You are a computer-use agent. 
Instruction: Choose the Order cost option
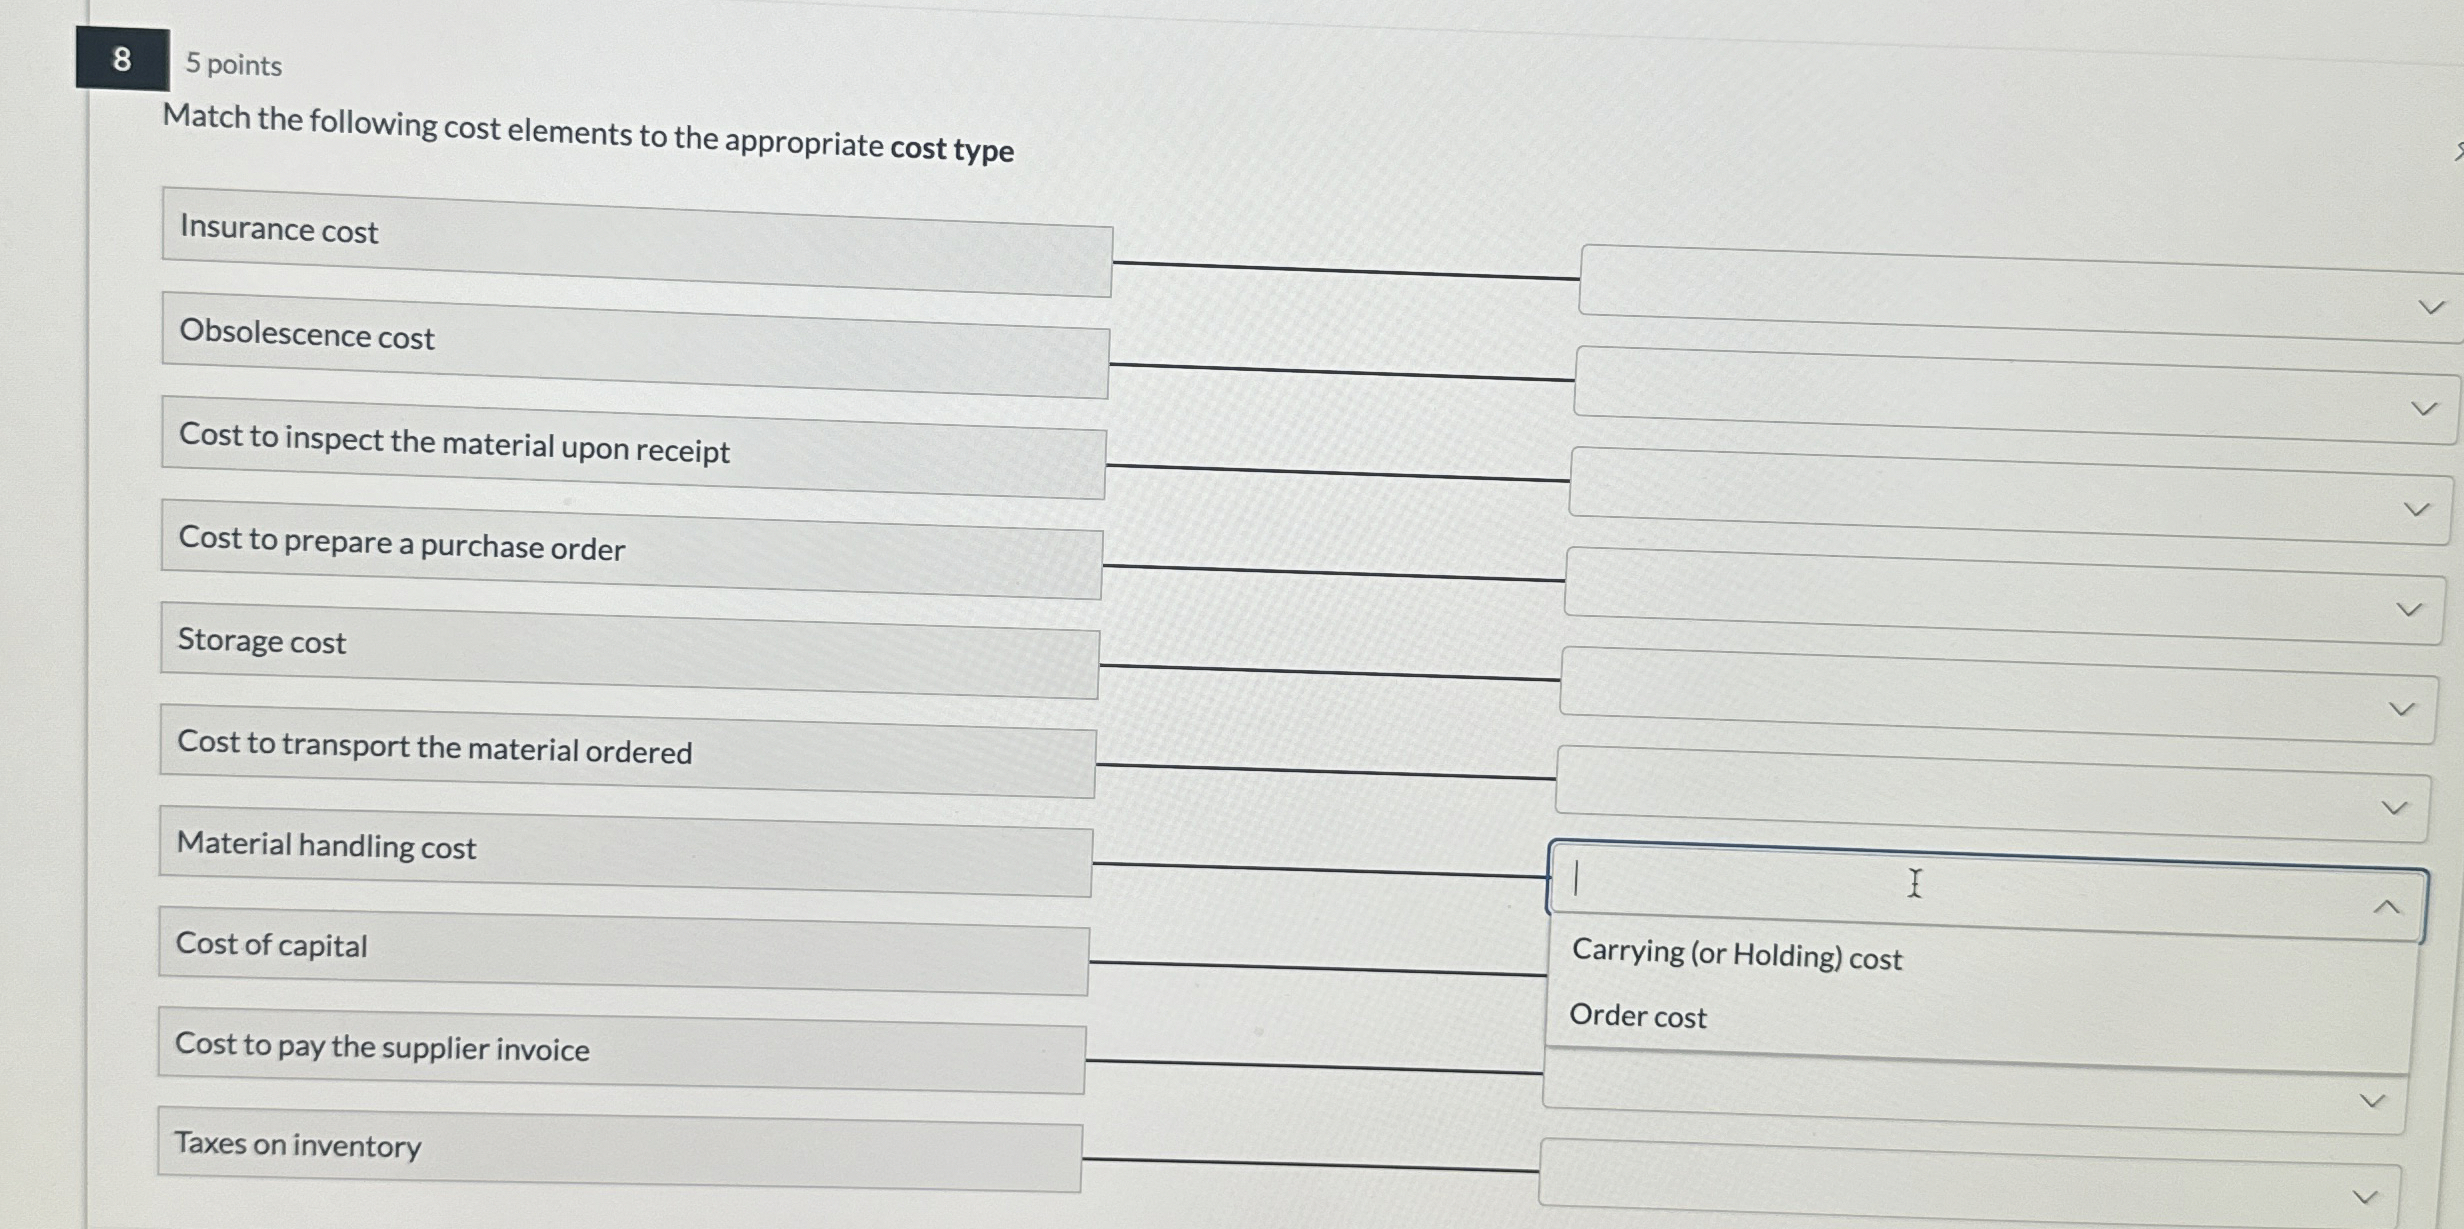[1638, 1016]
